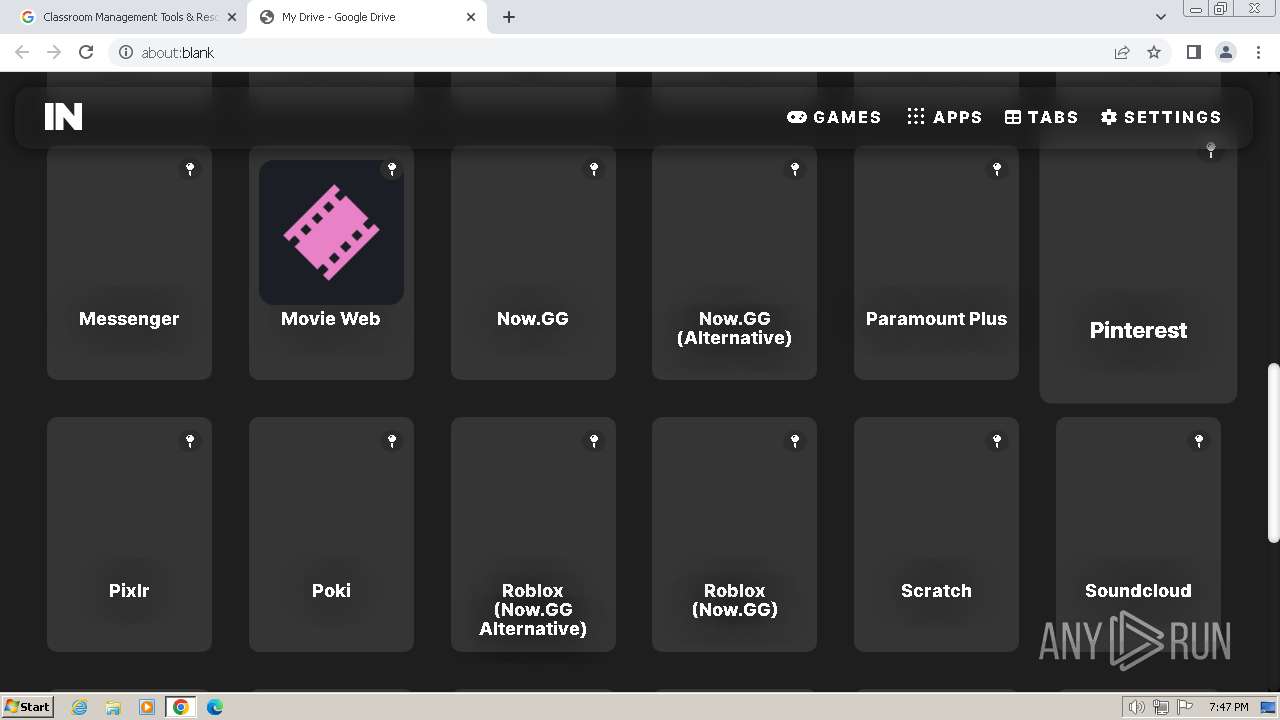Pin the Poki app card
This screenshot has height=720, width=1280.
392,441
